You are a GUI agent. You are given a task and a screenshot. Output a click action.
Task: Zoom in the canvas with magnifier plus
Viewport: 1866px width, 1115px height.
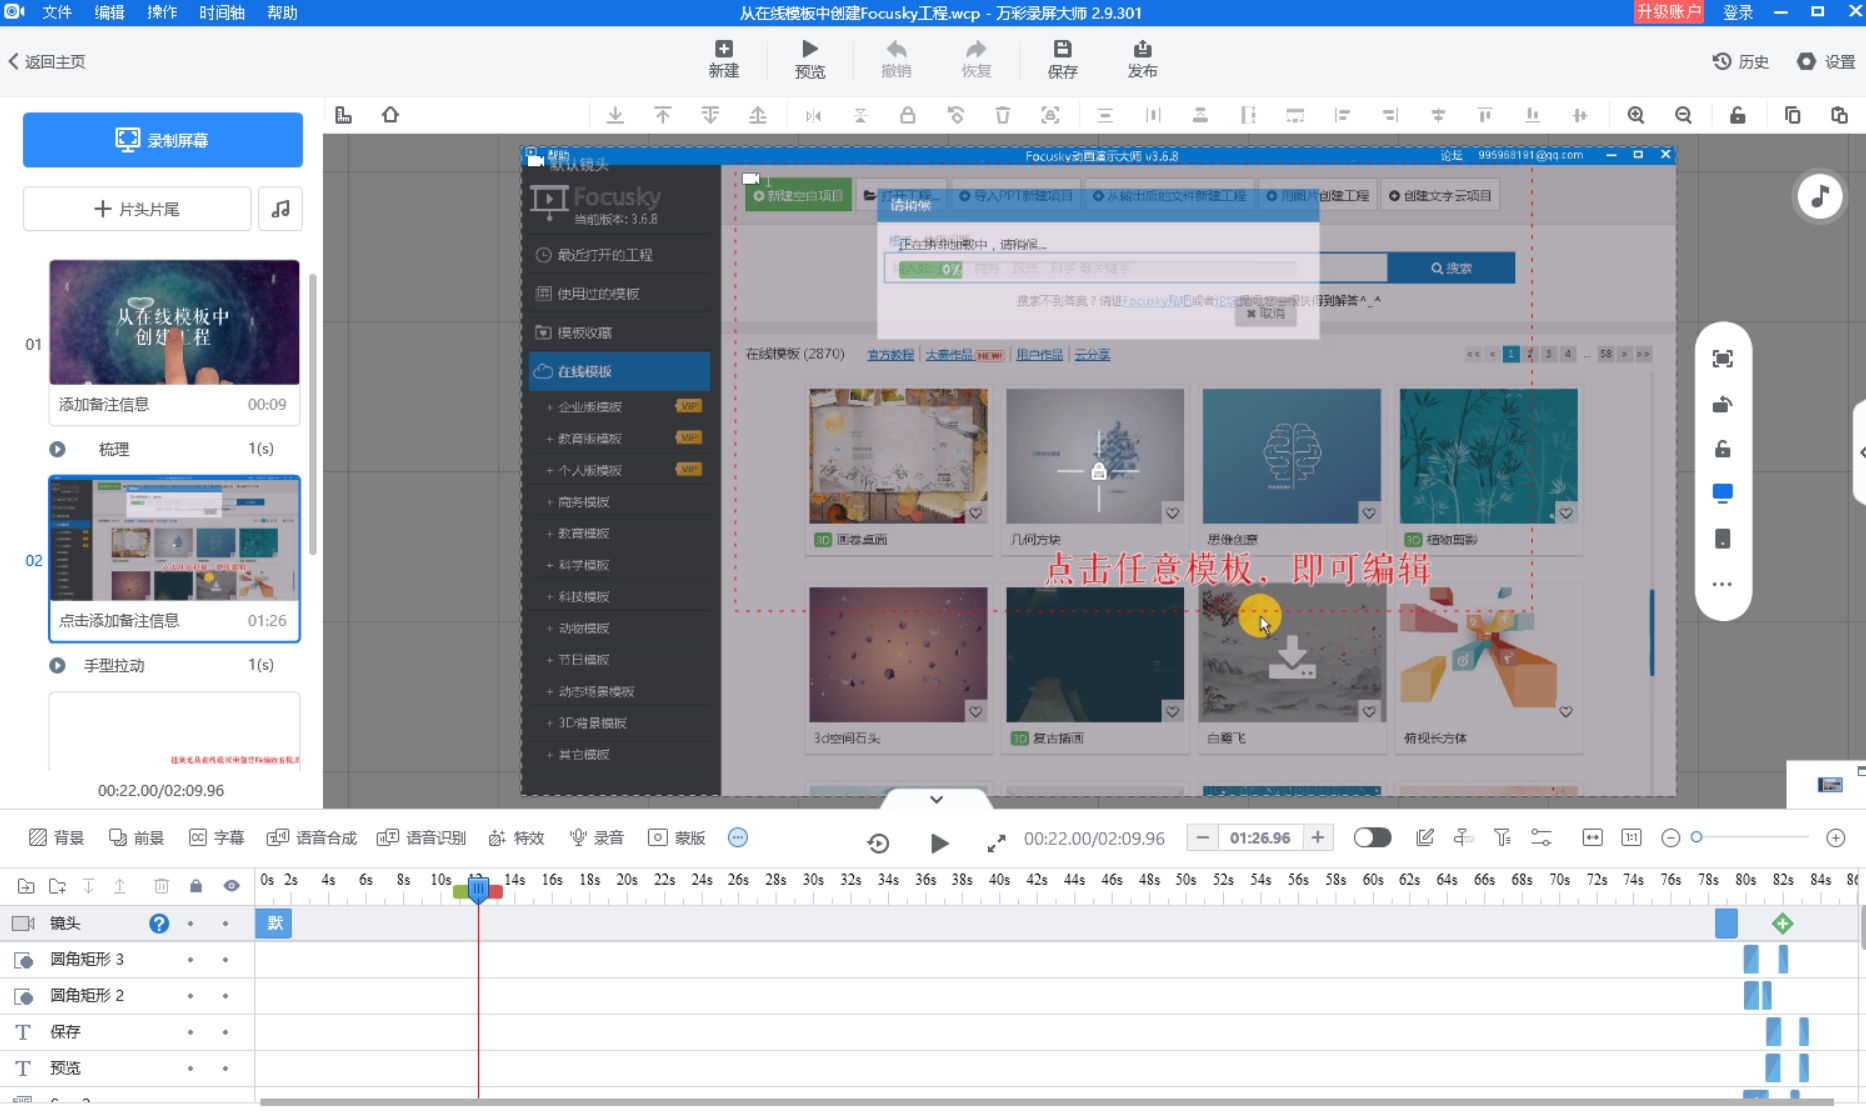[1636, 115]
